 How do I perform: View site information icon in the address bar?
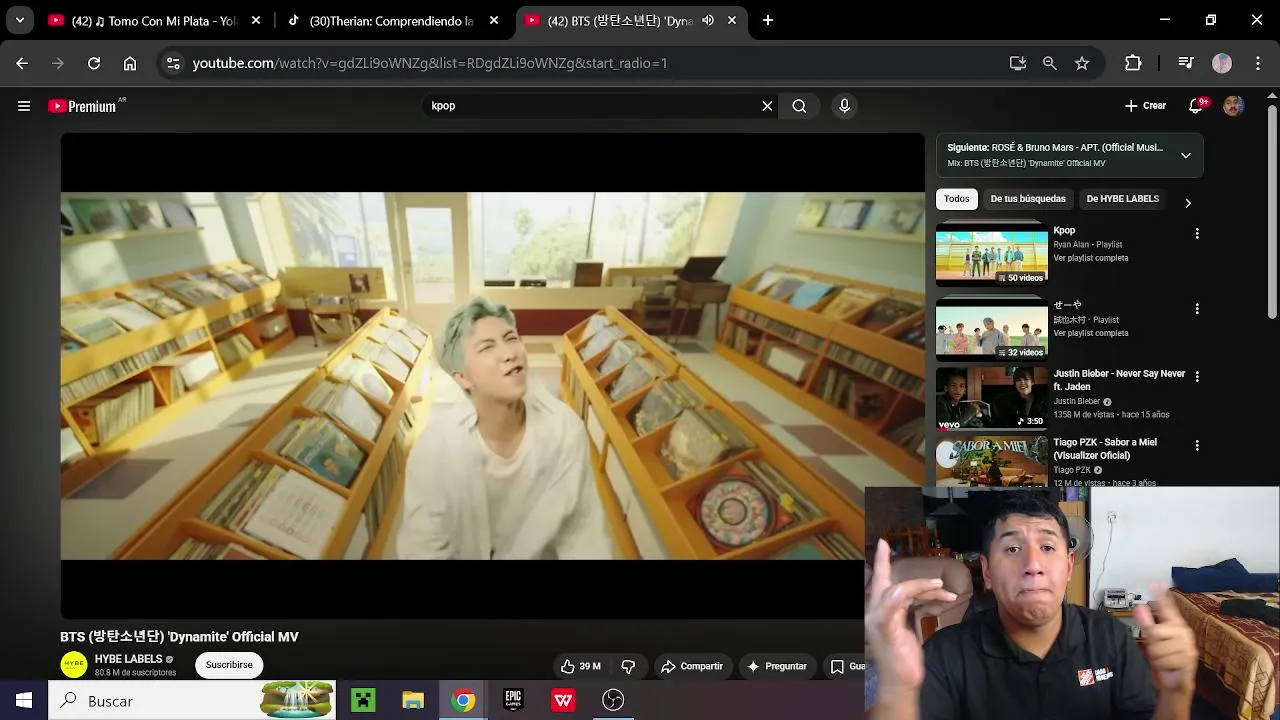pos(173,63)
